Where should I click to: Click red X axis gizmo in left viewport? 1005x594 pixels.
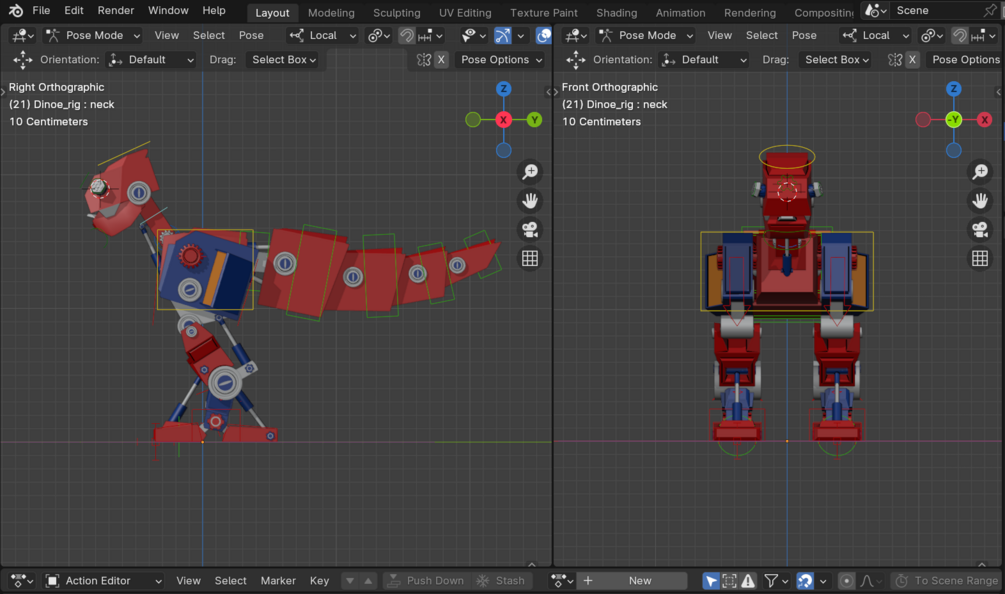coord(504,119)
